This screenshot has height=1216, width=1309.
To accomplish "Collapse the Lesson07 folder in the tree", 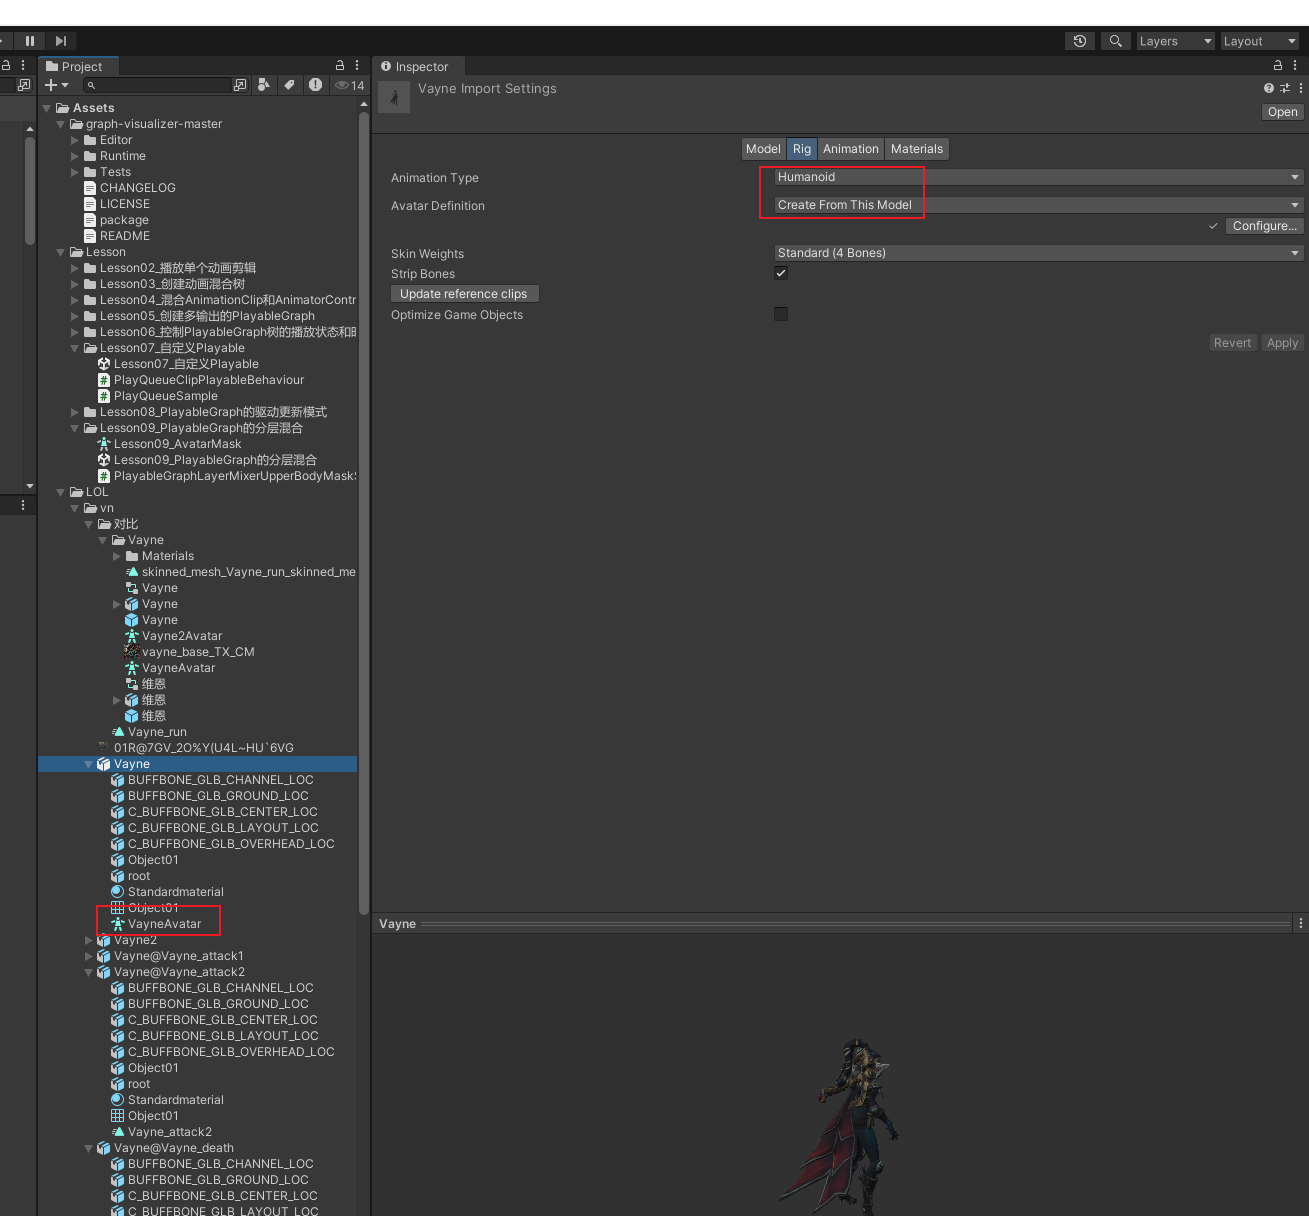I will pyautogui.click(x=75, y=348).
